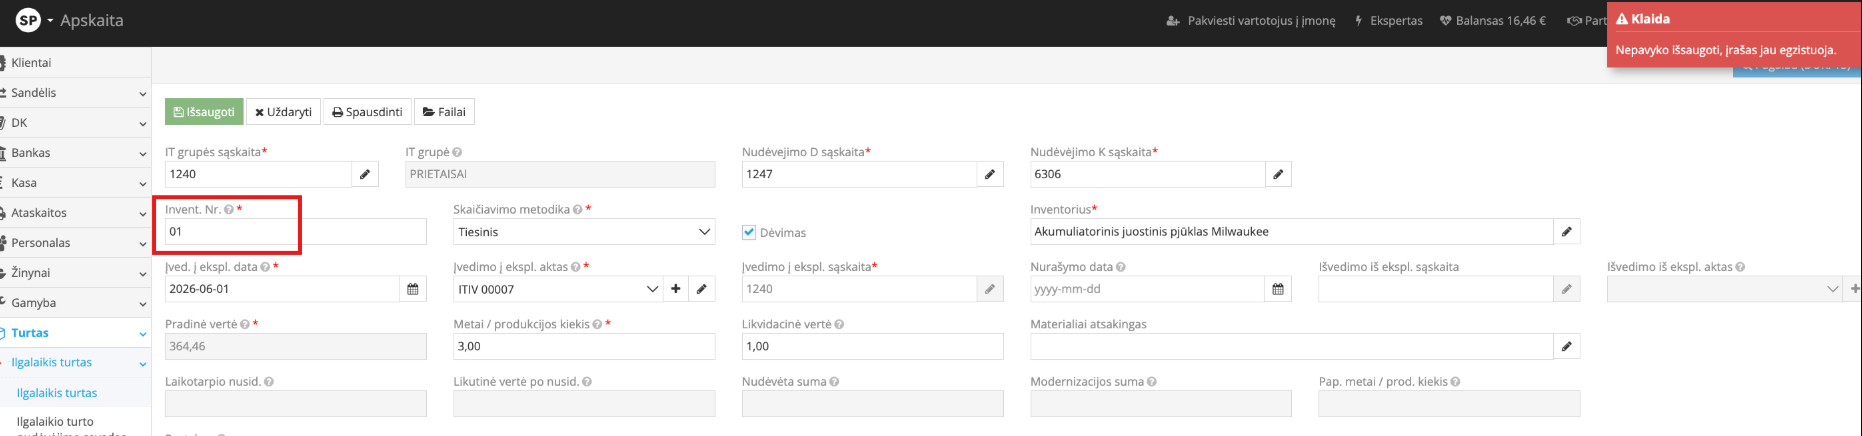Toggle the Dėvimas checkbox
This screenshot has height=436, width=1862.
[749, 232]
